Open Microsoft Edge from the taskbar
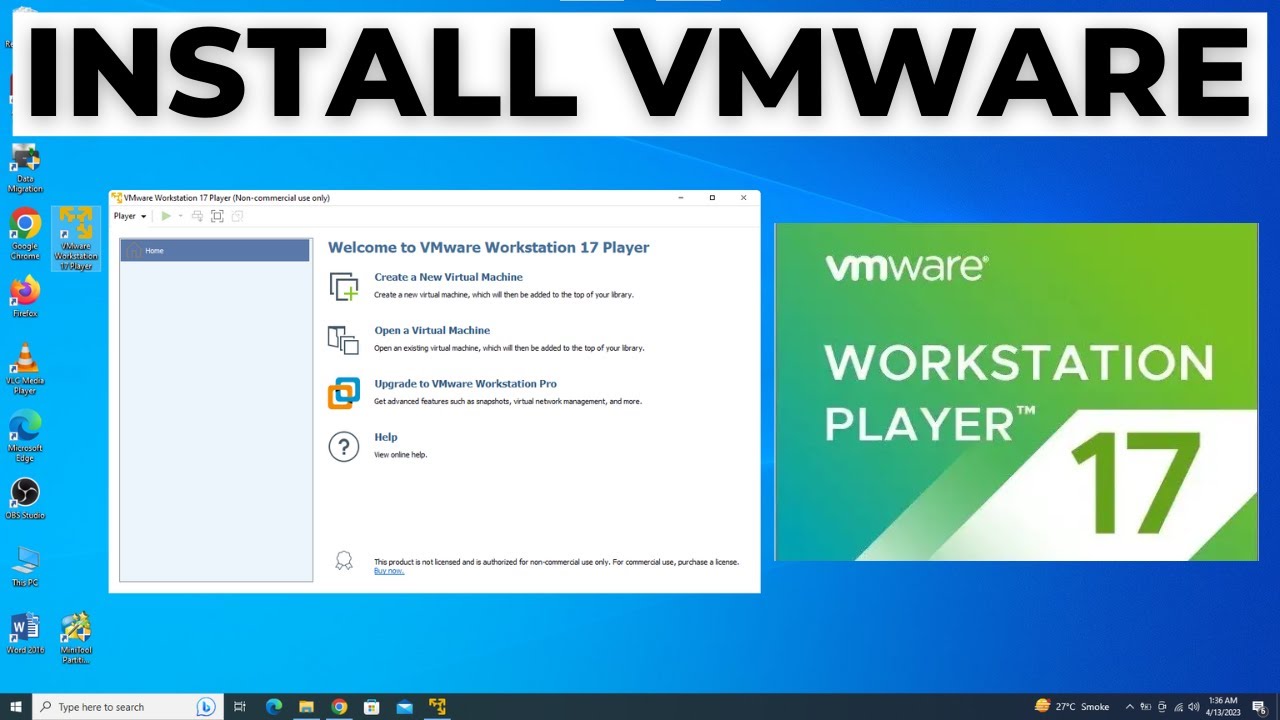 [274, 707]
